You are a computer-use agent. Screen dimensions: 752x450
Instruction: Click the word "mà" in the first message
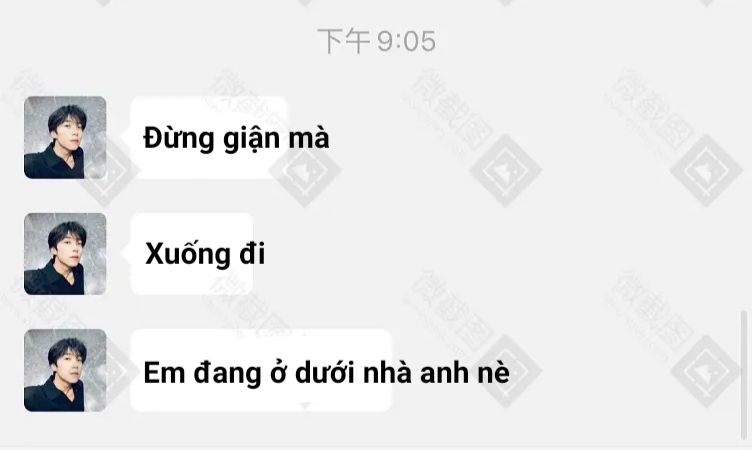pos(309,139)
